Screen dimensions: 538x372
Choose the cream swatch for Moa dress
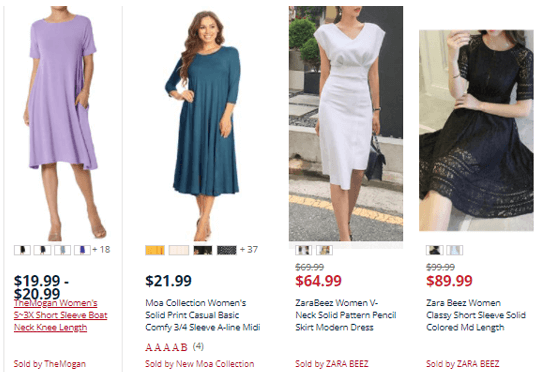click(x=179, y=250)
